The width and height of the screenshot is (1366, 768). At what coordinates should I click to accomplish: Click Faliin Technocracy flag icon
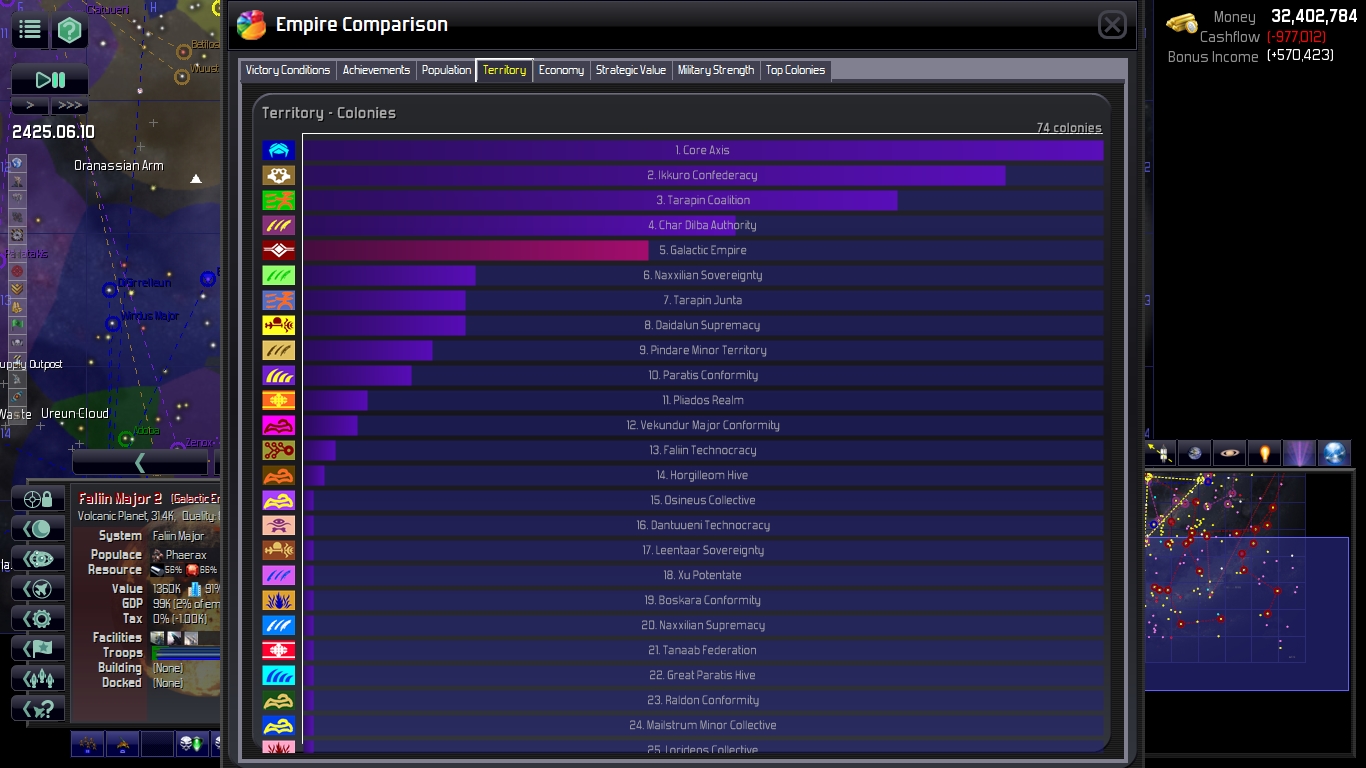(x=279, y=450)
